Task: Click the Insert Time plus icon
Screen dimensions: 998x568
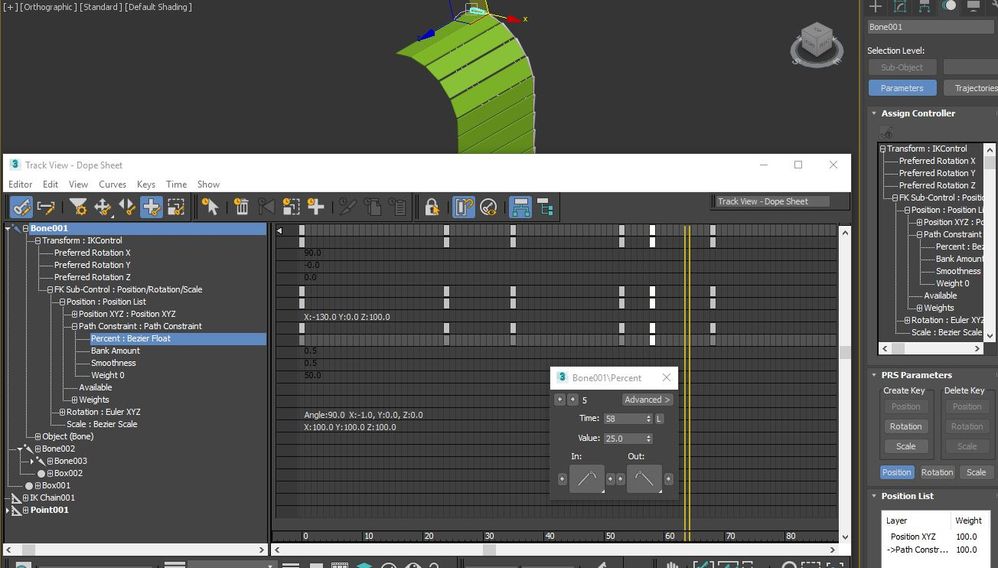Action: pos(316,207)
